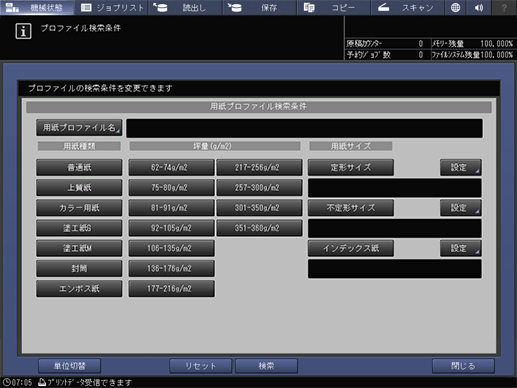Click the clock icon in status bar

(x=6, y=382)
